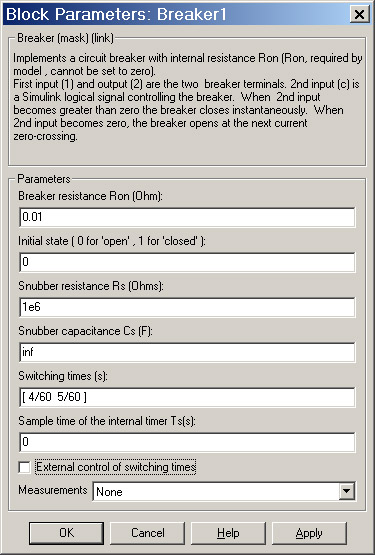Viewport: 375px width, 555px height.
Task: Enable External control of switching times checkbox
Action: [24, 467]
